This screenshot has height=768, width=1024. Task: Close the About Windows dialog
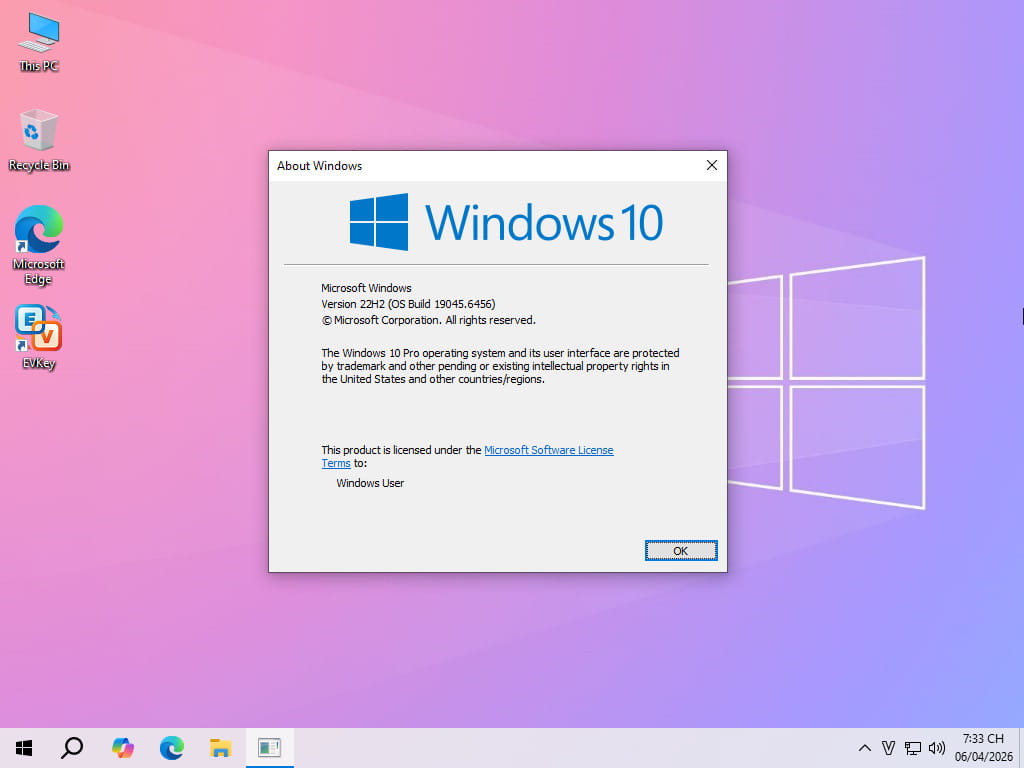[712, 165]
